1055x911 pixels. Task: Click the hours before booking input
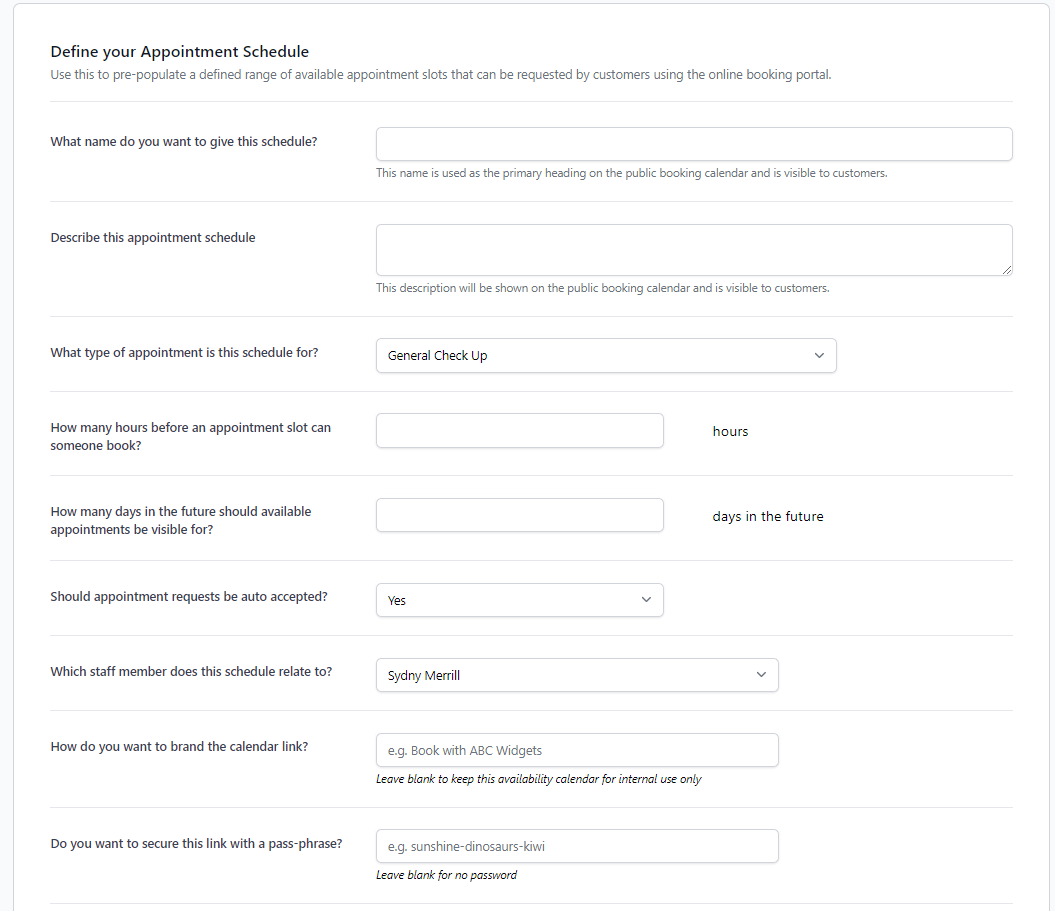tap(520, 431)
